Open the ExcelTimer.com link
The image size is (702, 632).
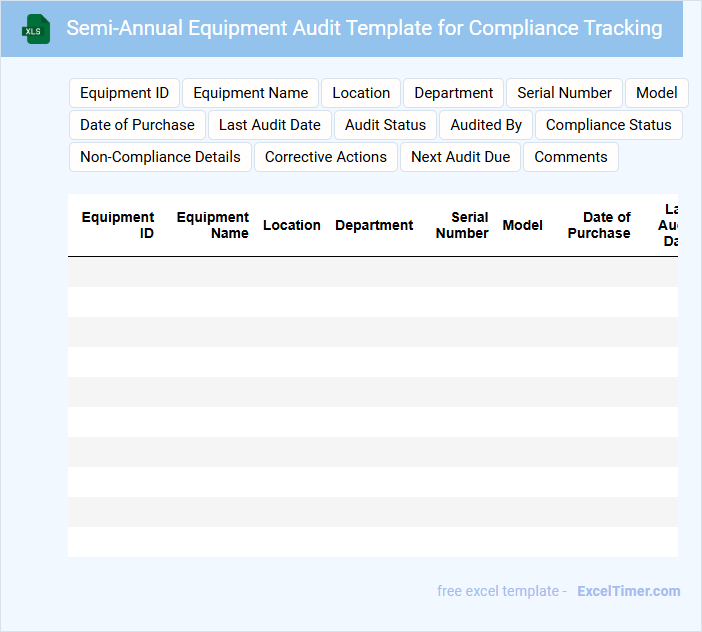tap(628, 591)
